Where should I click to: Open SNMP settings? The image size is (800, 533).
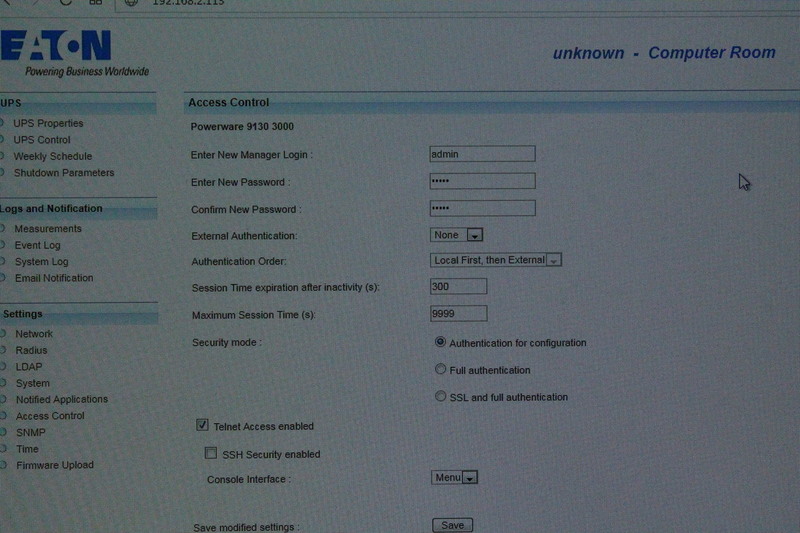click(x=31, y=433)
